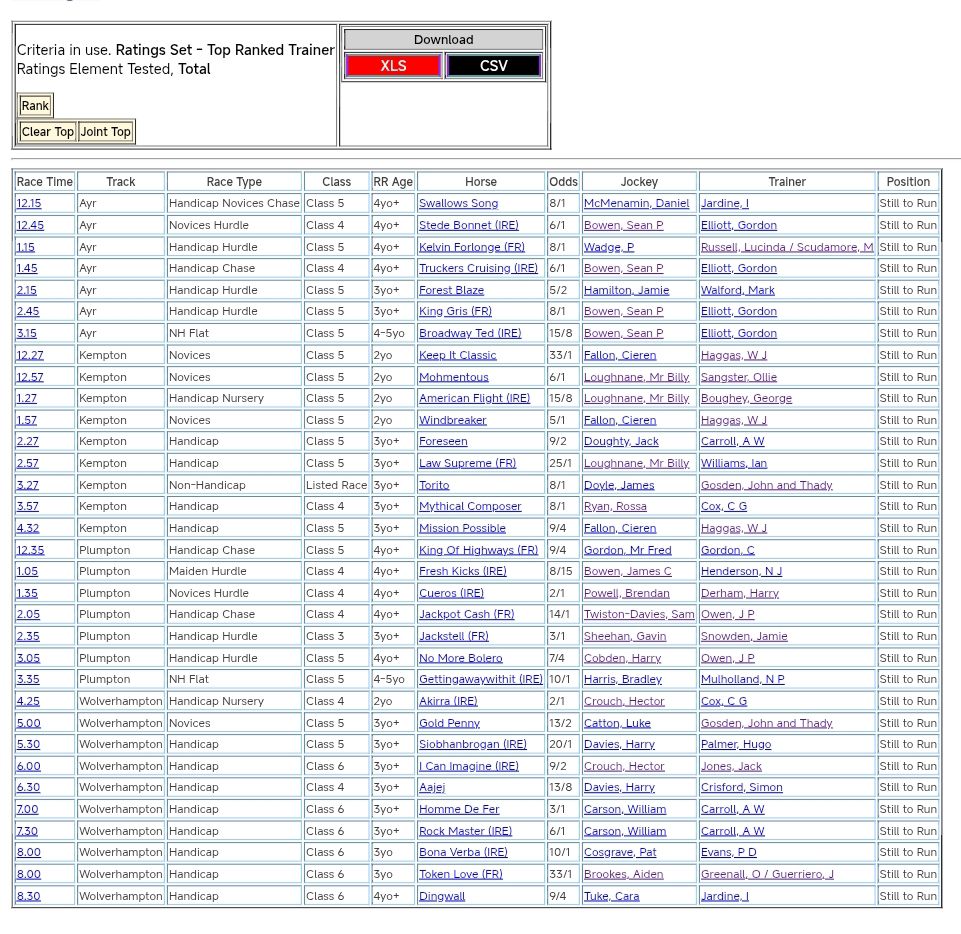Screen dimensions: 961x934
Task: Open trainer Russell, Lucinda / Scudamore link
Action: click(786, 247)
